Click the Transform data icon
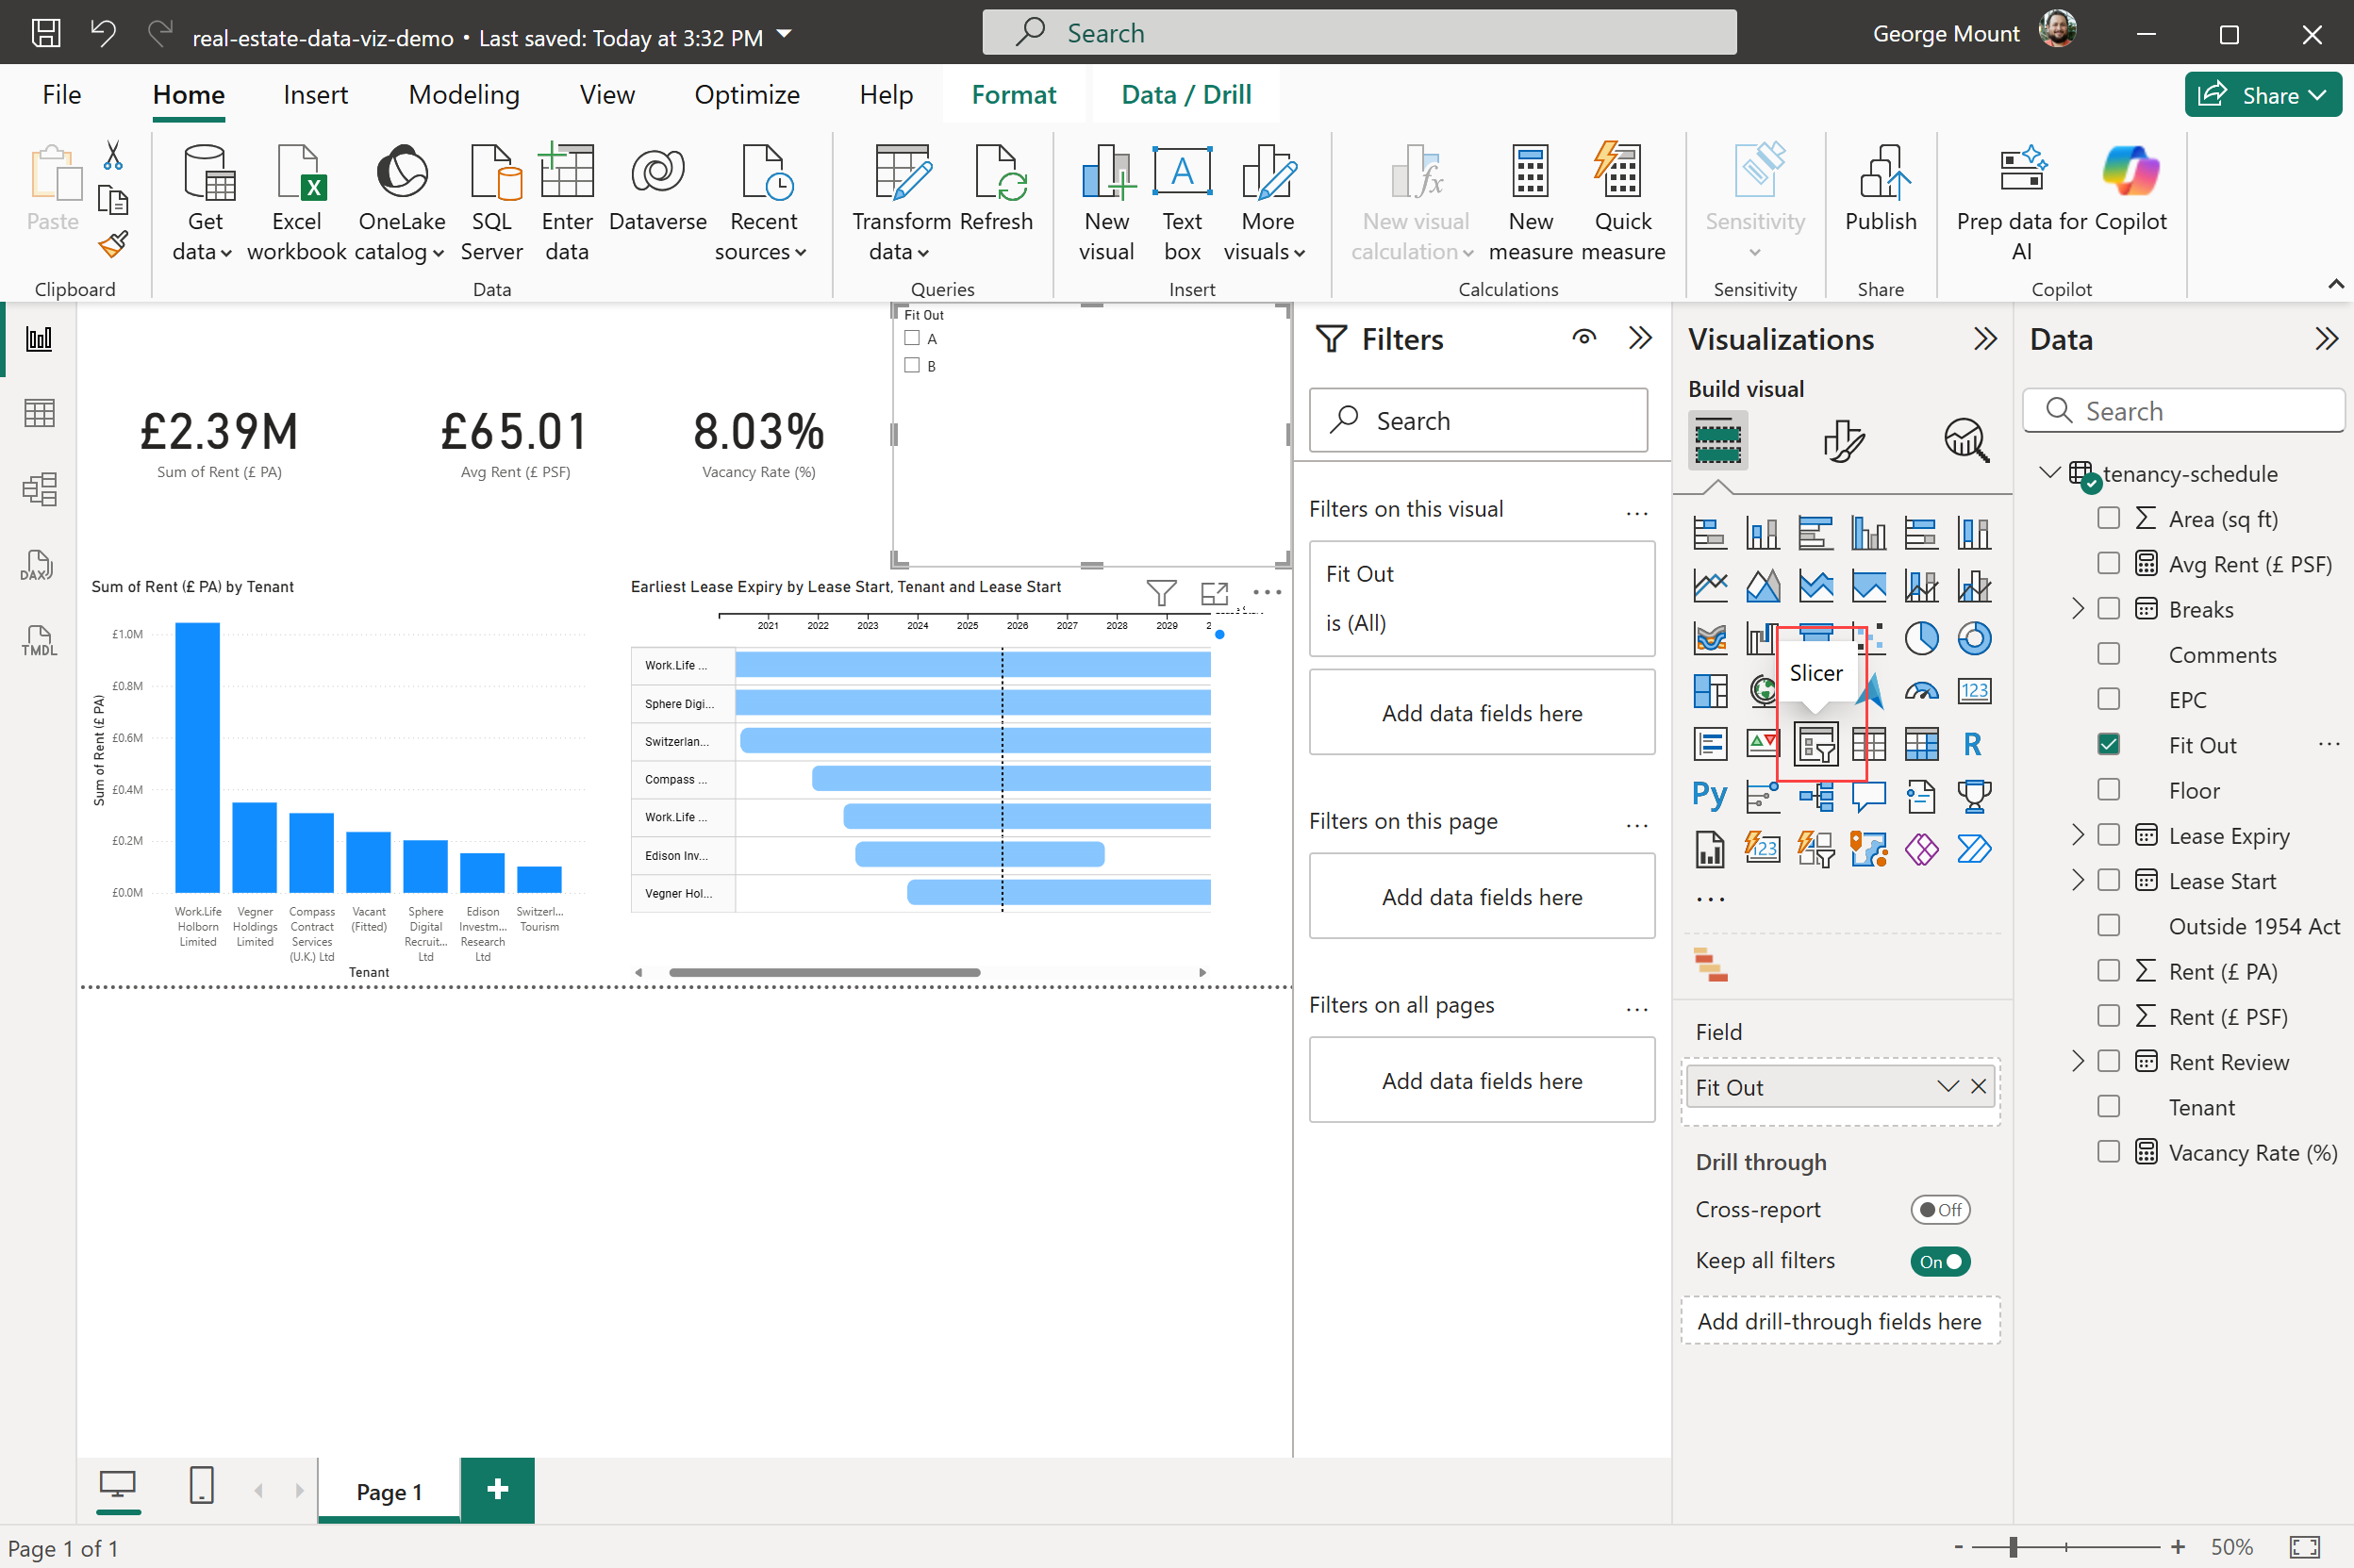The width and height of the screenshot is (2354, 1568). [901, 173]
